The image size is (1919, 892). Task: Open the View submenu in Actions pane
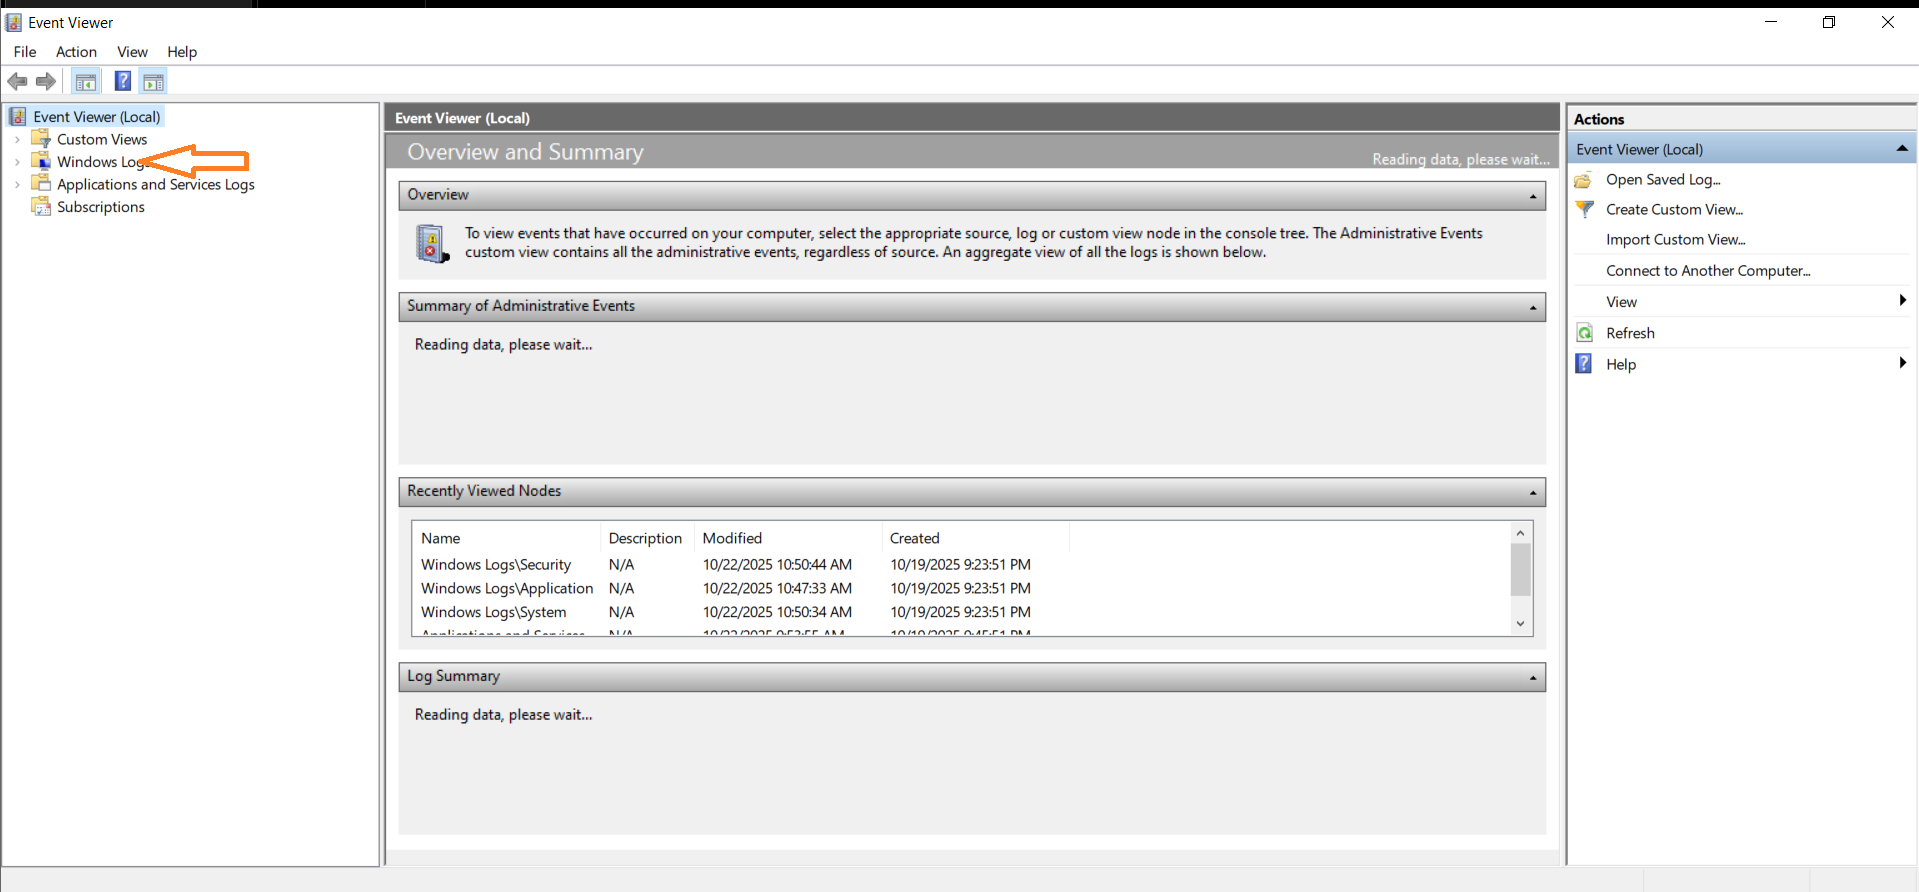pos(1621,302)
